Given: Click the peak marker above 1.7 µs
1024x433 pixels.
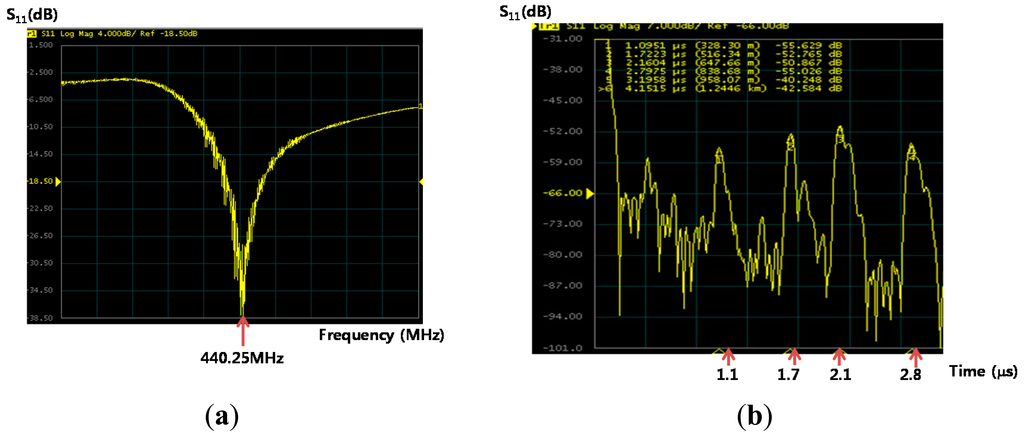Looking at the screenshot, I should [791, 139].
